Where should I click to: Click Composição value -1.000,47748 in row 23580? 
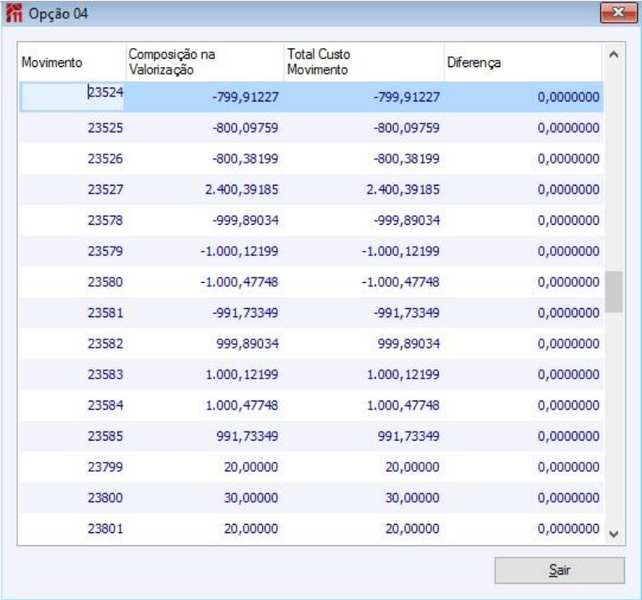[240, 282]
